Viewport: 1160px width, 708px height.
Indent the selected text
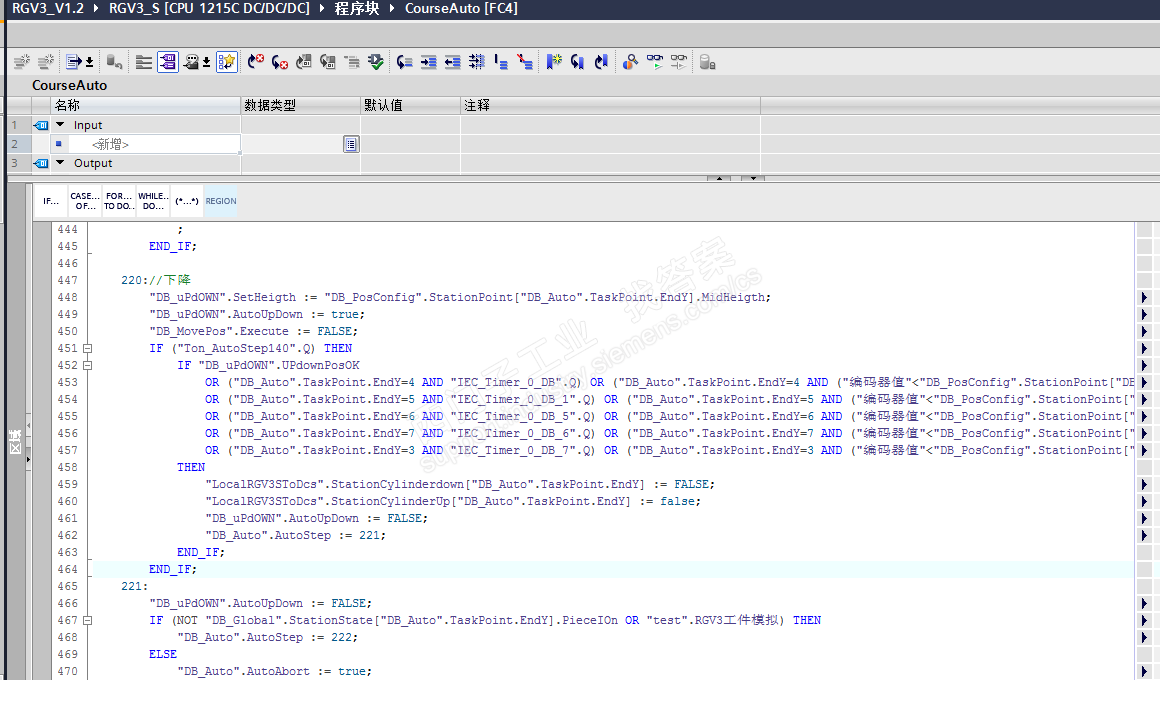coord(428,62)
